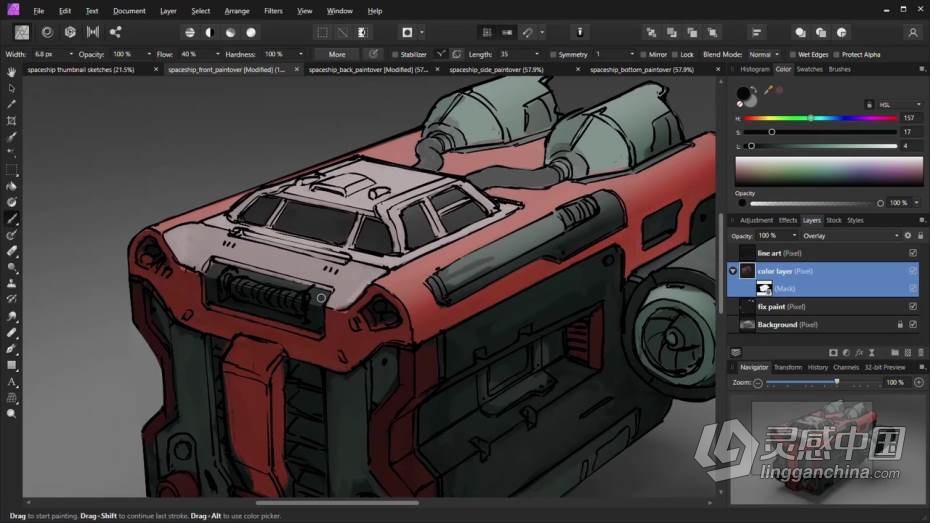Switch to the Photo persona
Viewport: 930px width, 523px height.
point(22,32)
